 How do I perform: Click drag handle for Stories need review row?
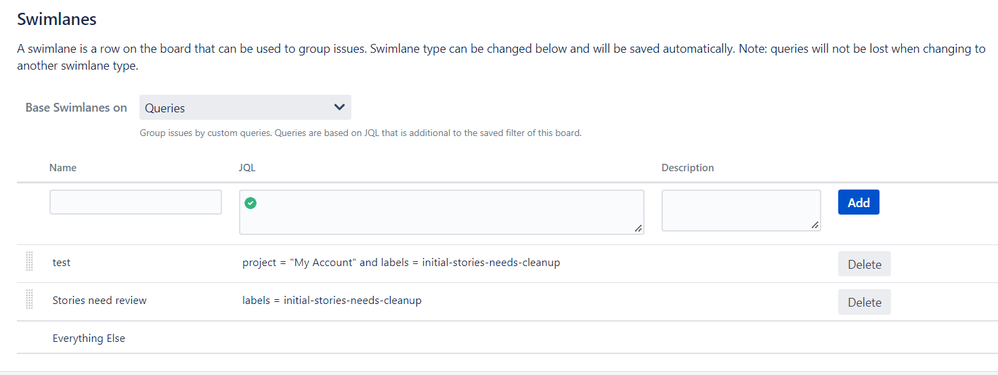[x=29, y=299]
